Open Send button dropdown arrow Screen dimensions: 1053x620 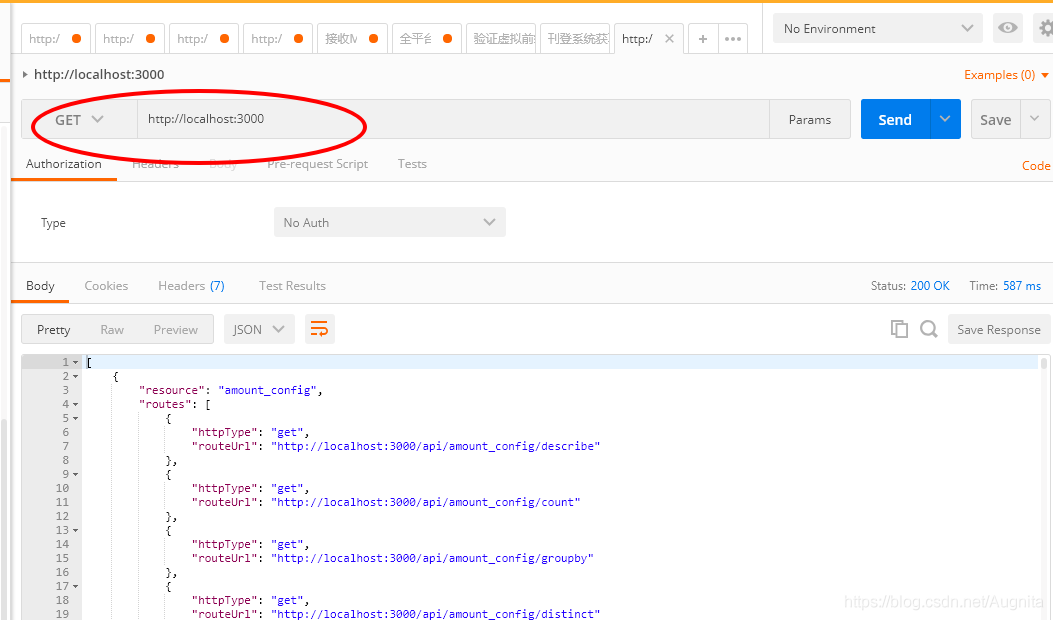tap(945, 119)
